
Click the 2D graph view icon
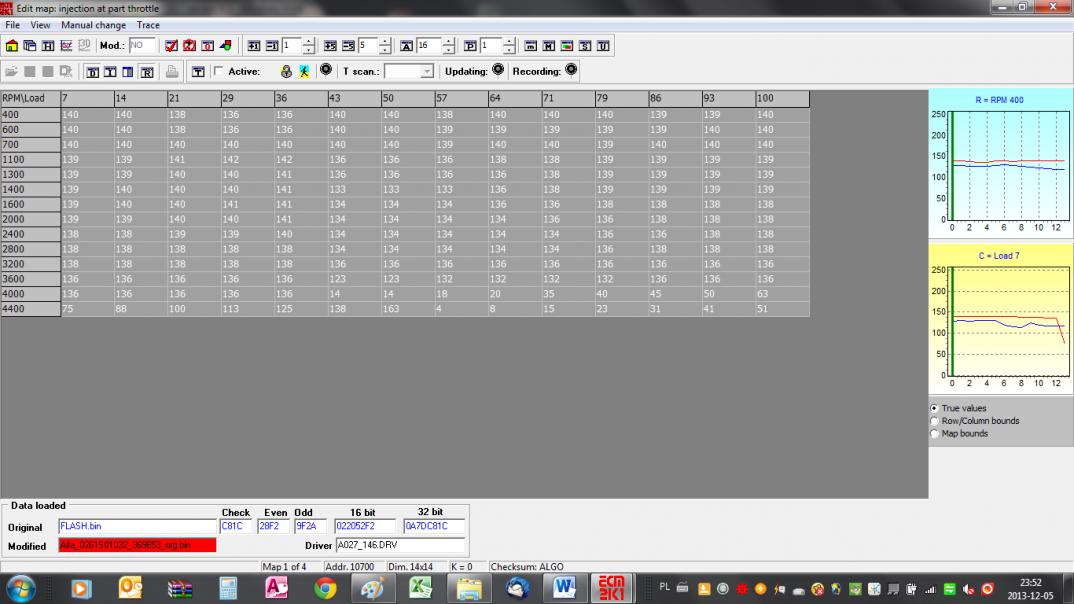[66, 46]
